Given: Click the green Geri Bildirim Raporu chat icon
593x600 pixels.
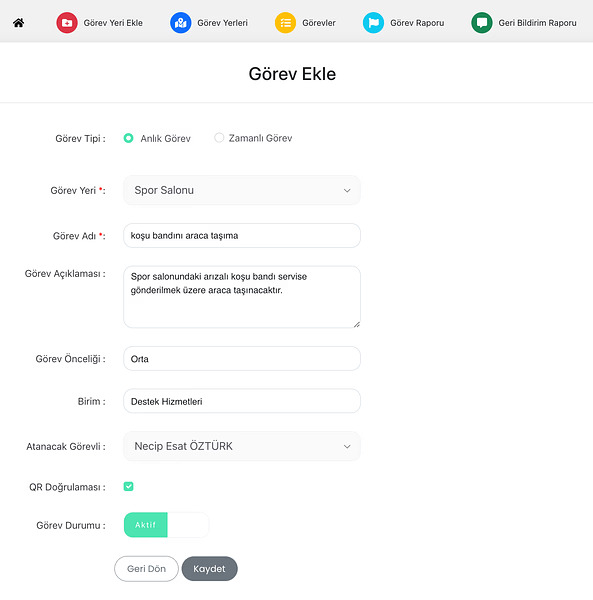Looking at the screenshot, I should pyautogui.click(x=482, y=23).
